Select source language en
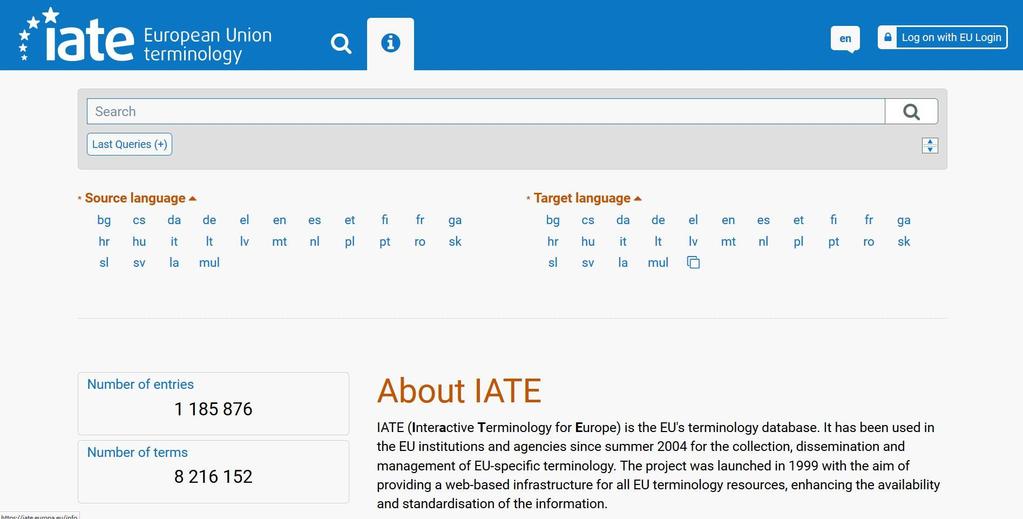The width and height of the screenshot is (1023, 519). [x=279, y=220]
